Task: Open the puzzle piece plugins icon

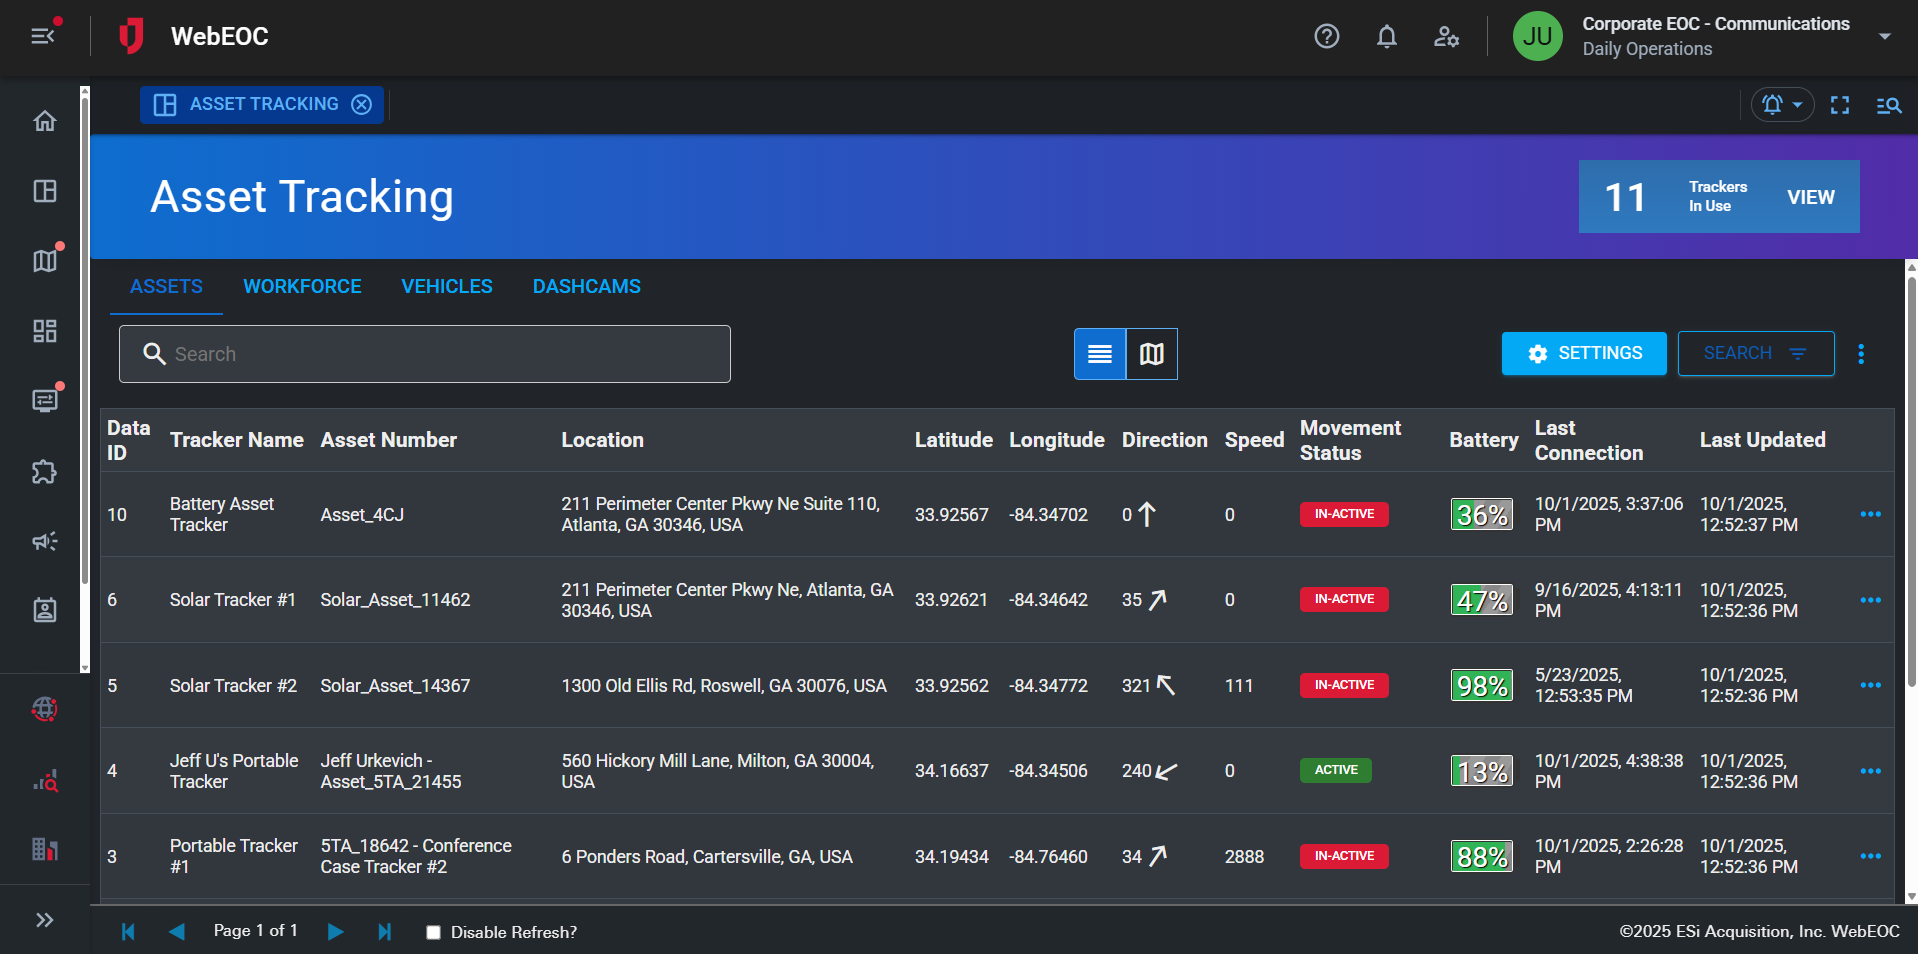Action: 45,471
